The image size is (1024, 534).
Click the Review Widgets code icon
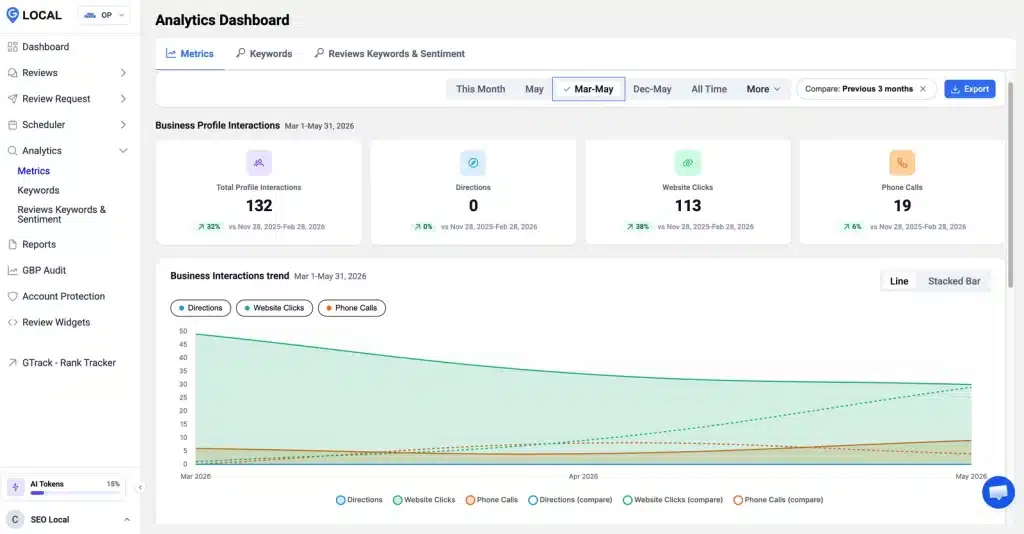[x=12, y=322]
